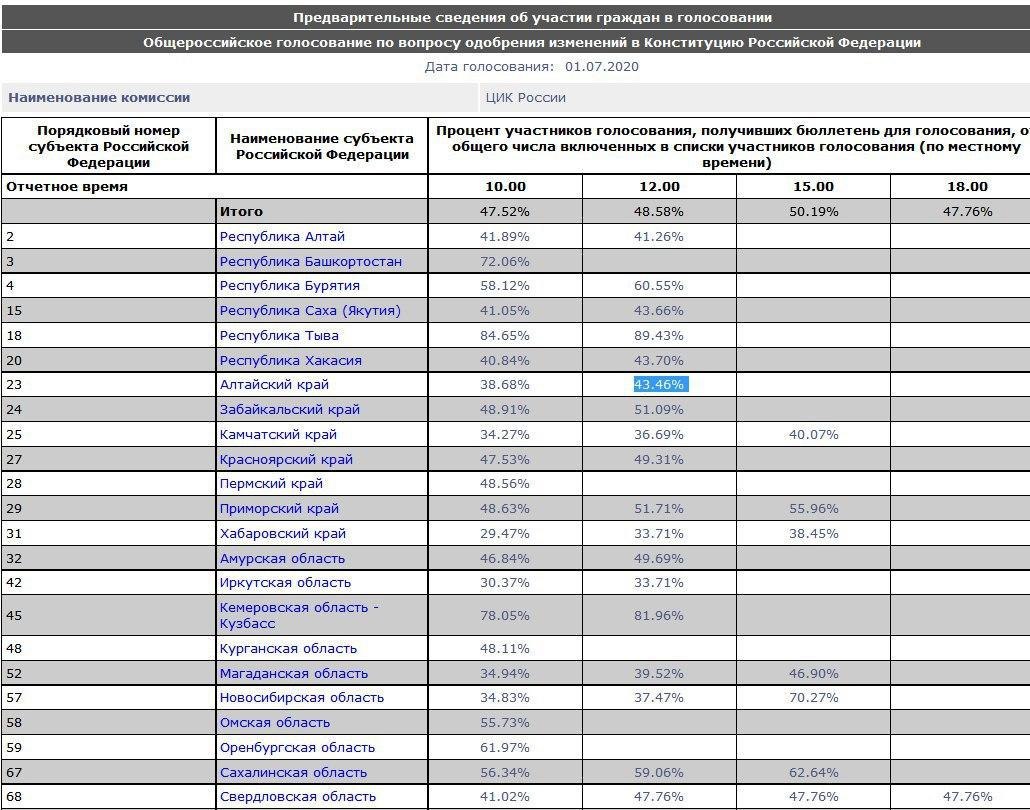Open the Приморский край link
Viewport: 1030px width, 810px height.
point(279,508)
